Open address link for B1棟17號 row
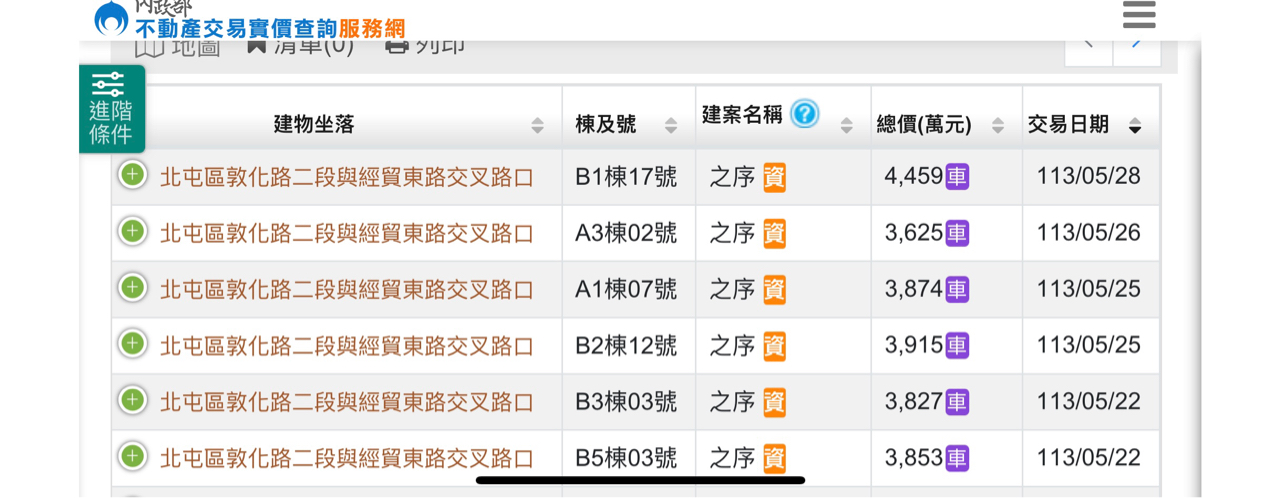This screenshot has width=1280, height=498. [x=347, y=177]
